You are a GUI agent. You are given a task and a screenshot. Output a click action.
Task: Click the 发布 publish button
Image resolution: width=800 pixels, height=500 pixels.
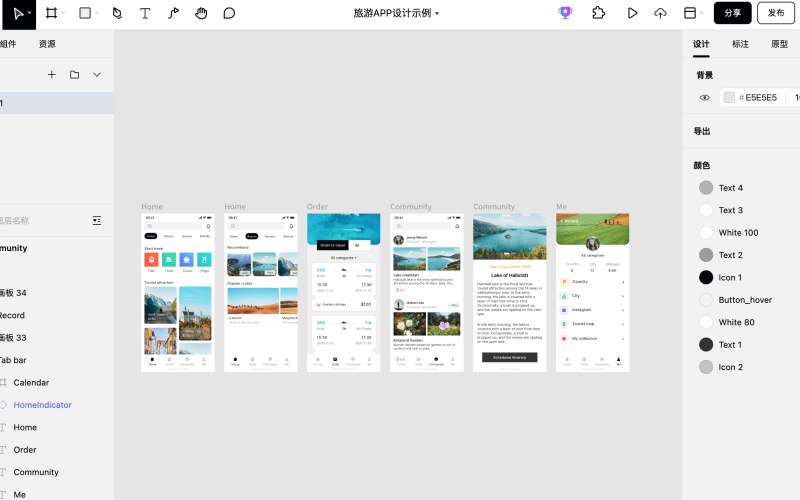click(776, 13)
